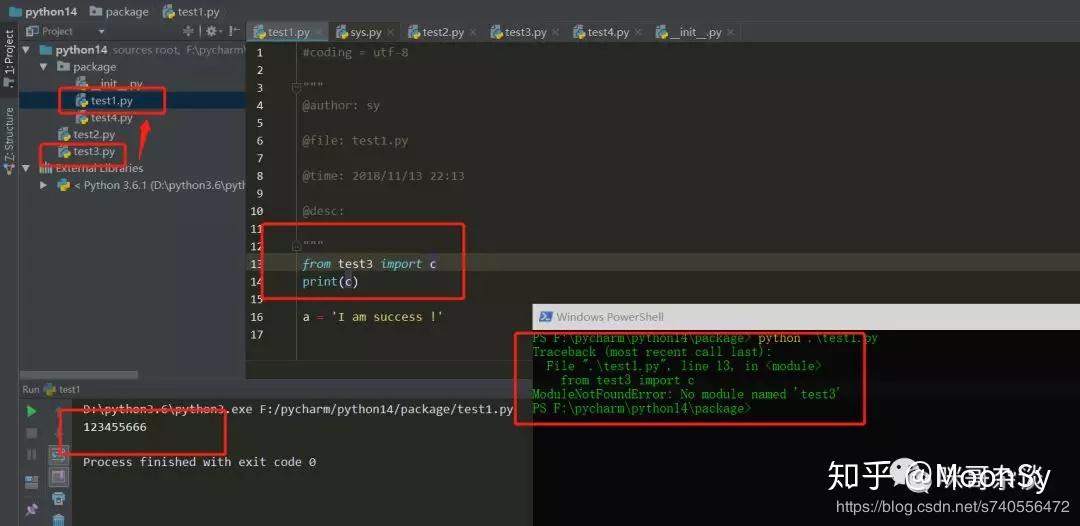Click the python14 folder icon in breadcrumb

click(15, 12)
